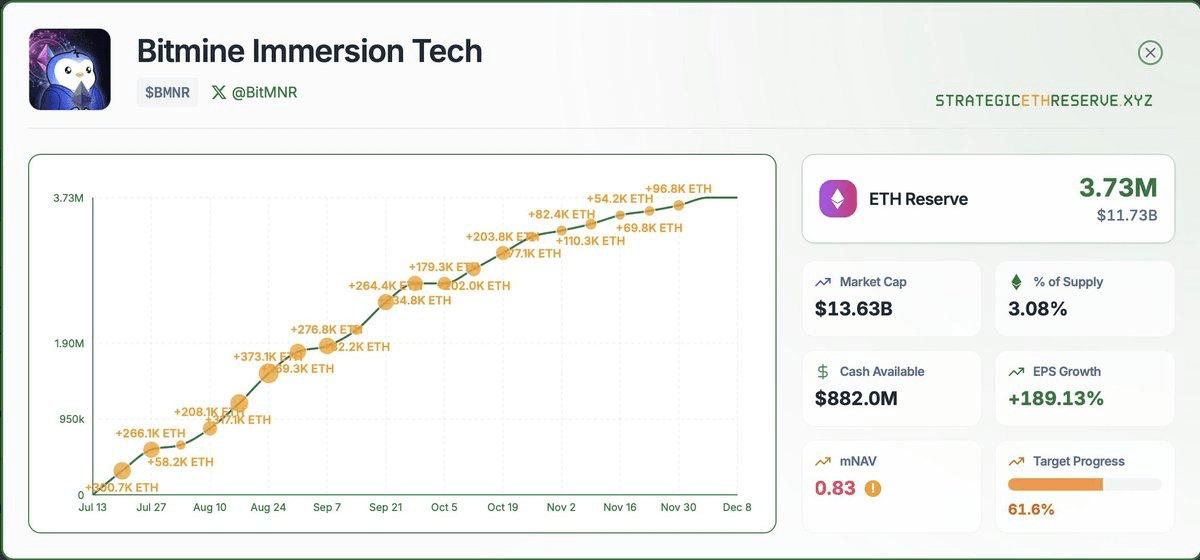This screenshot has width=1200, height=560.
Task: Click the +373.1K ETH purchase marker
Action: (x=268, y=373)
